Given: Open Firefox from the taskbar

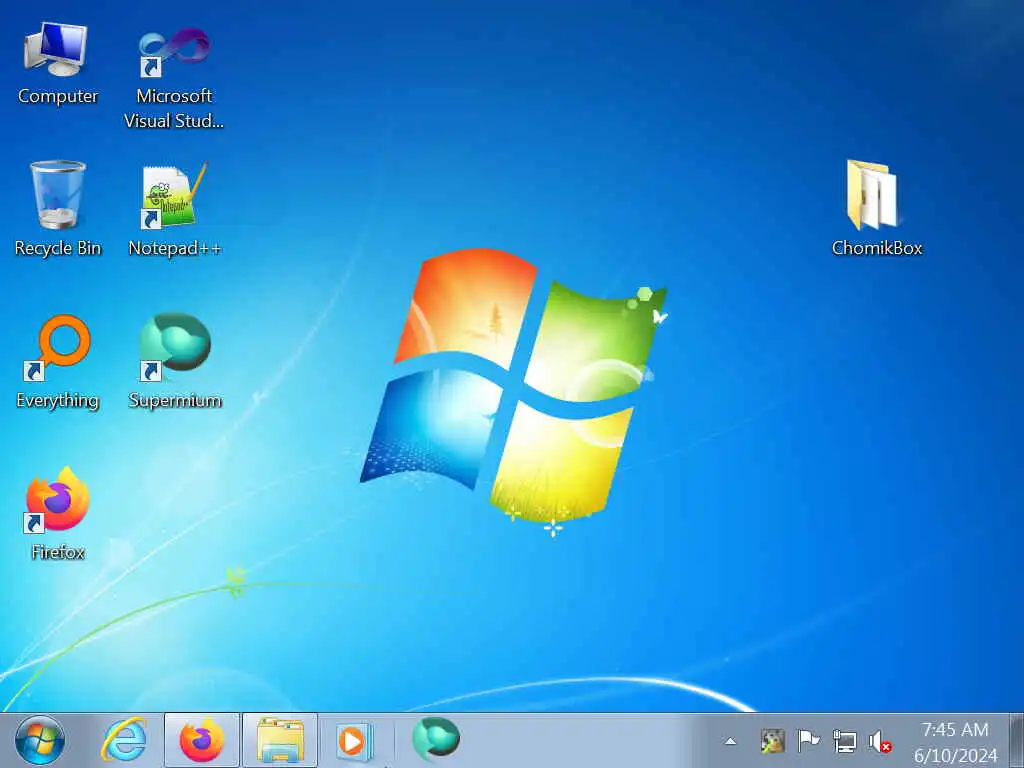Looking at the screenshot, I should (202, 741).
